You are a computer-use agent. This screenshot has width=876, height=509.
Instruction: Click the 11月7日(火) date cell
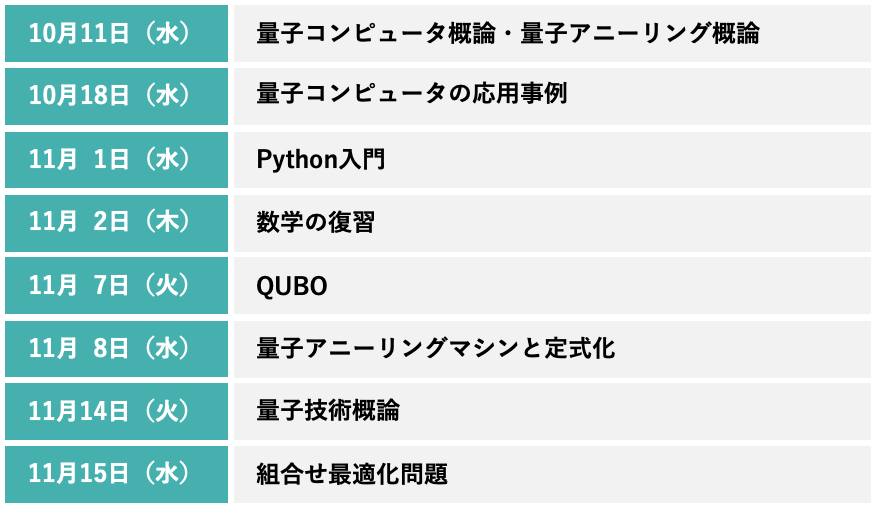coord(116,285)
